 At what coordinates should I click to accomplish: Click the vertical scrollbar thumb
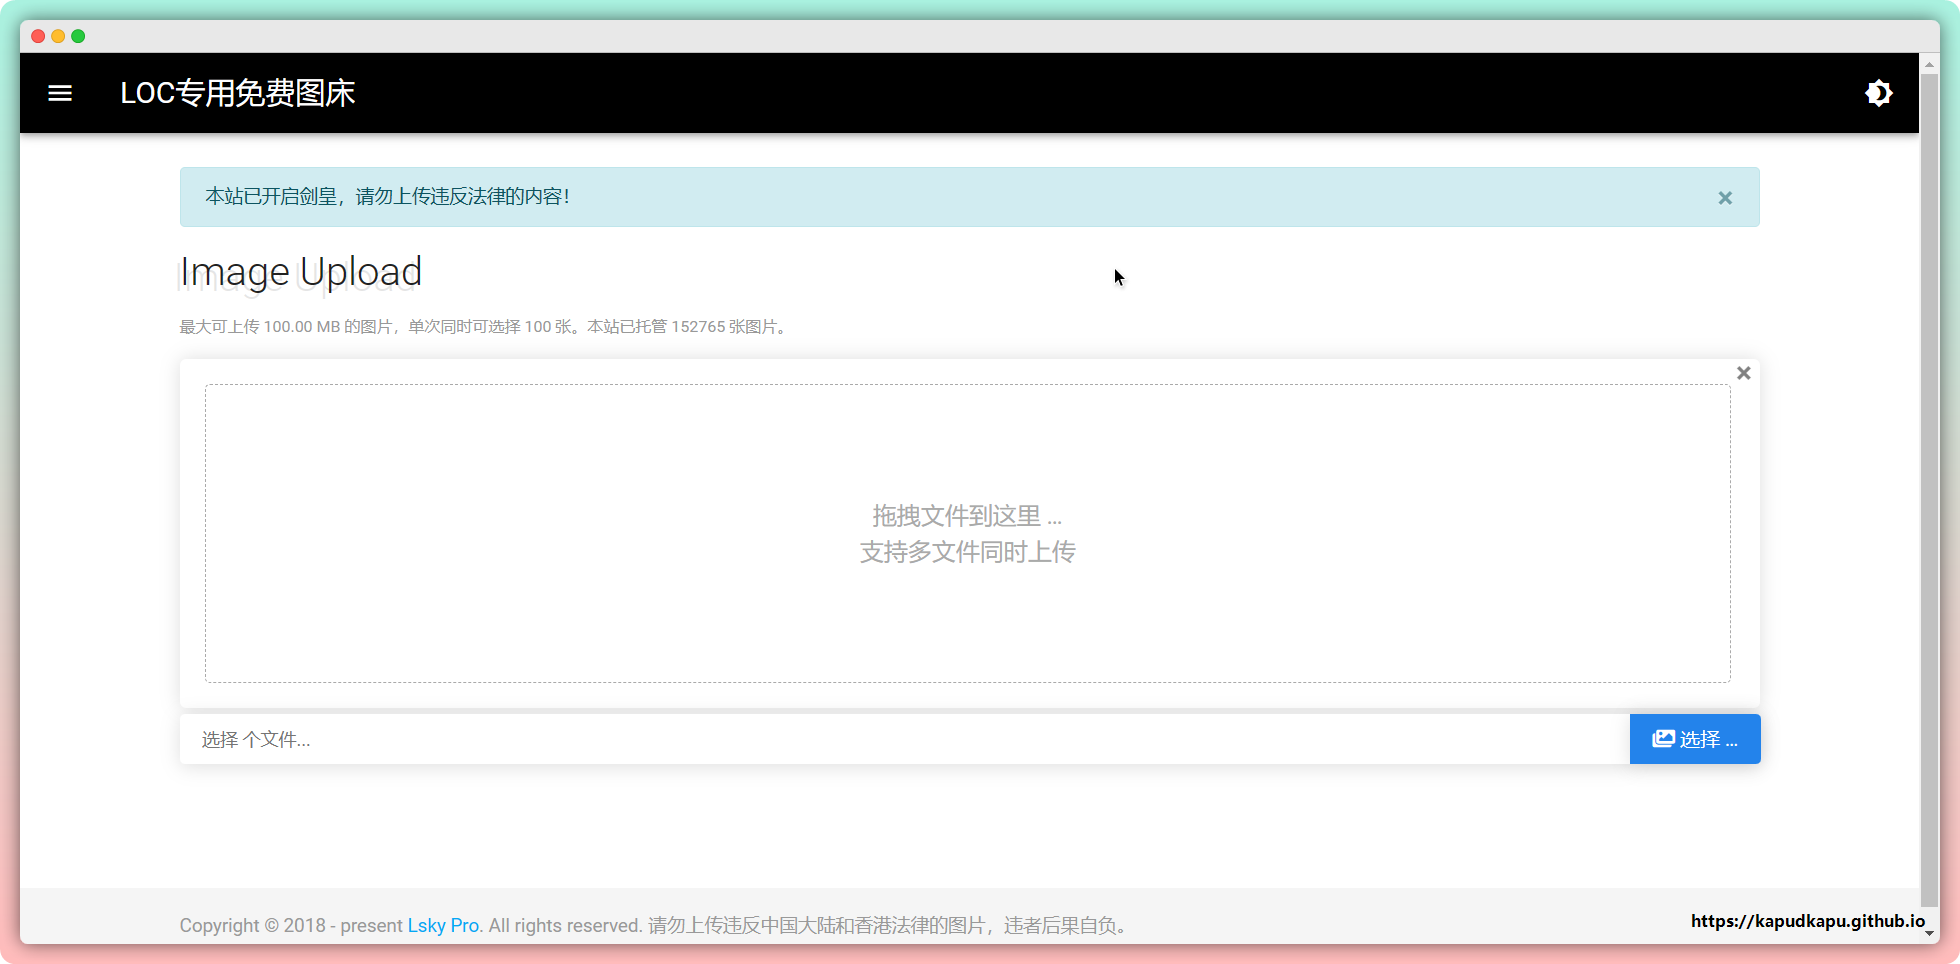pos(1929,480)
